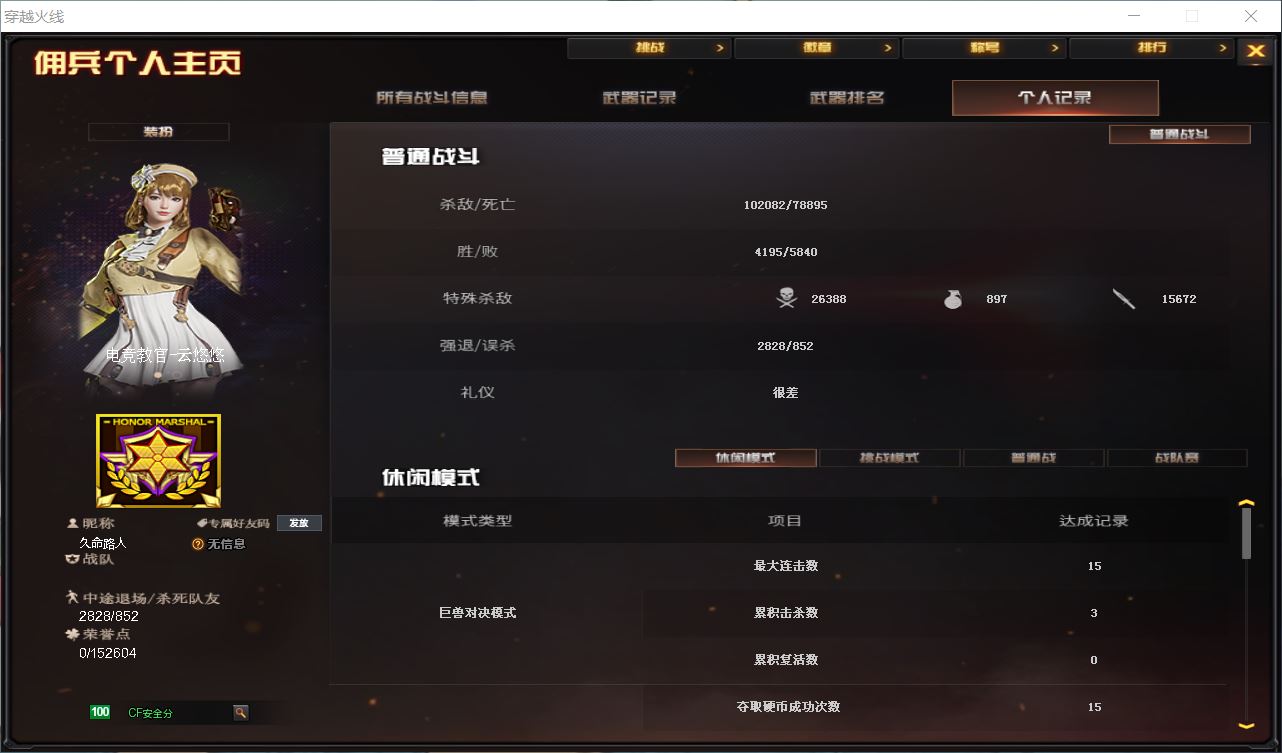Click the knife kills icon
Image resolution: width=1282 pixels, height=753 pixels.
[1124, 298]
